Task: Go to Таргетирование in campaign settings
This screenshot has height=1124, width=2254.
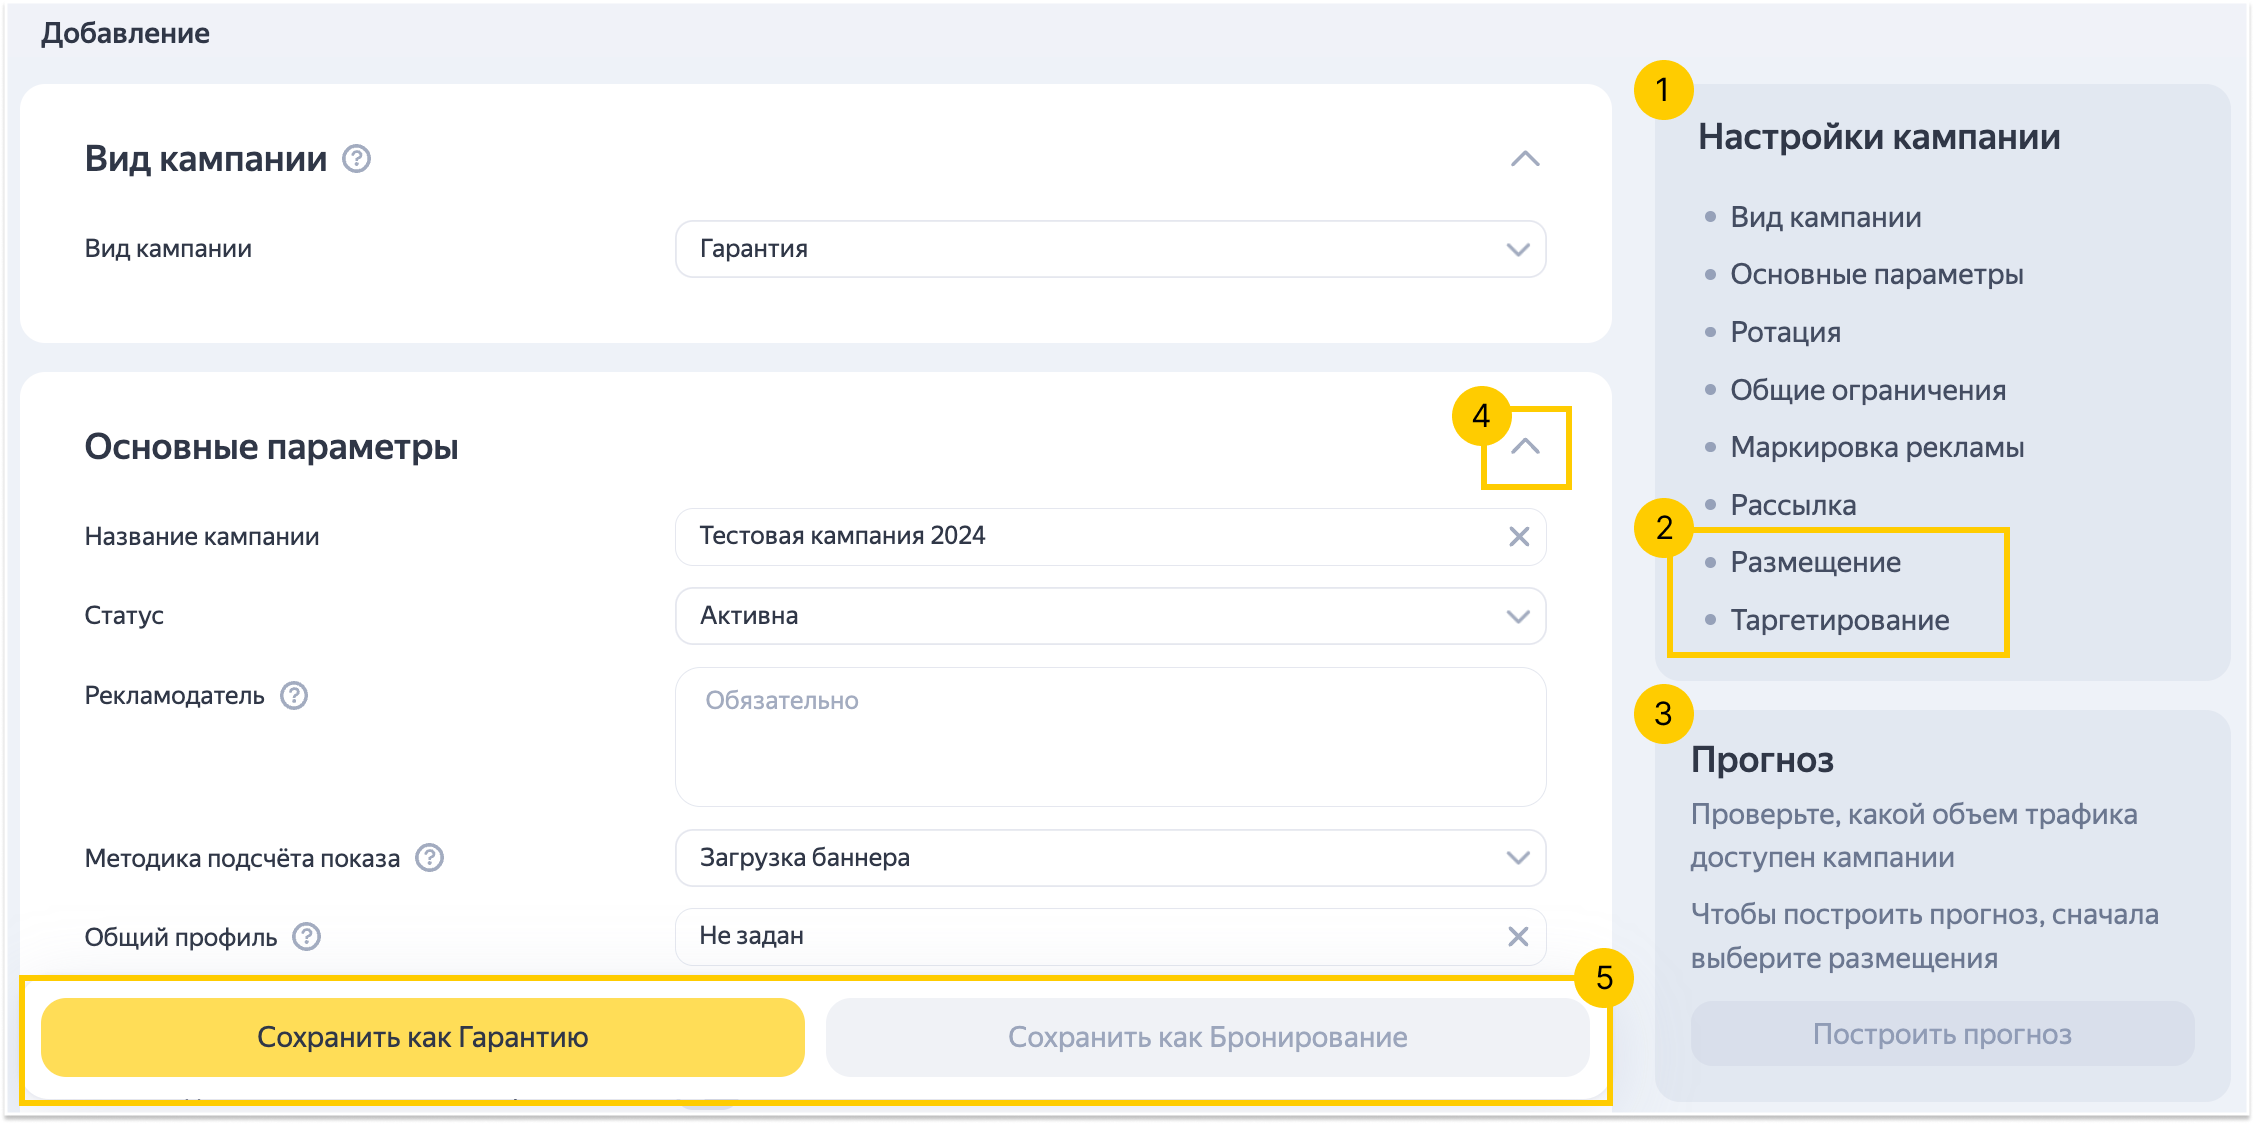Action: (1839, 620)
